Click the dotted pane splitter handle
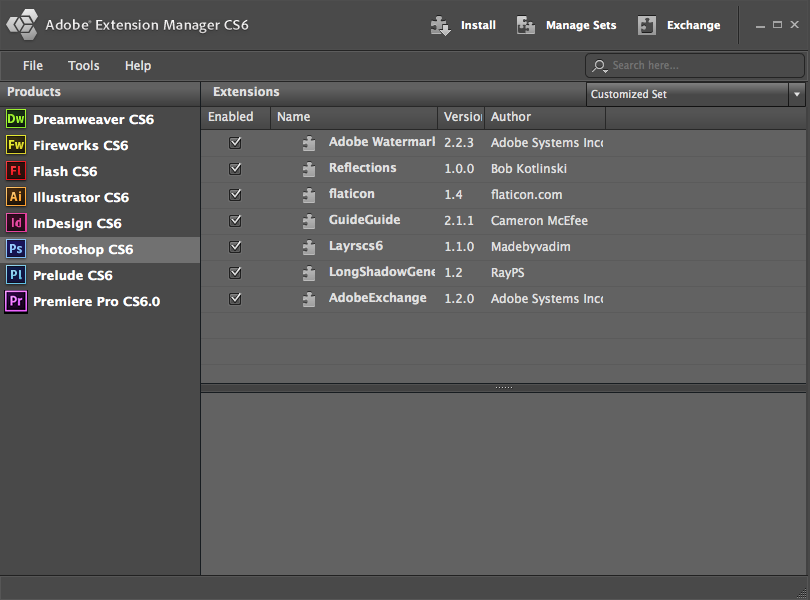 pos(504,387)
